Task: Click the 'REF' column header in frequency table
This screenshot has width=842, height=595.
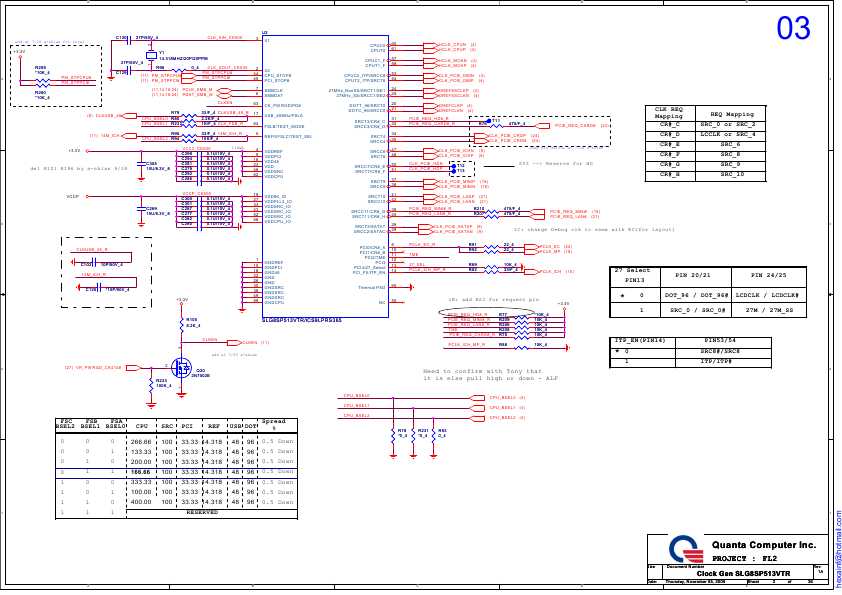Action: point(214,426)
